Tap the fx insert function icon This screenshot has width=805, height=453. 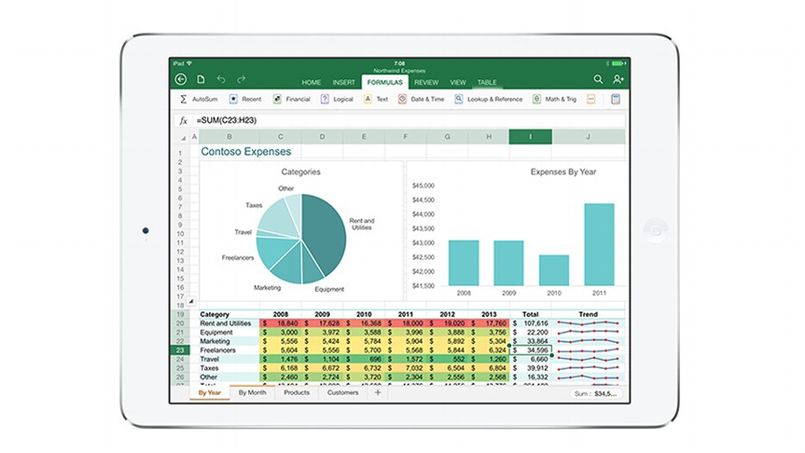[x=183, y=120]
